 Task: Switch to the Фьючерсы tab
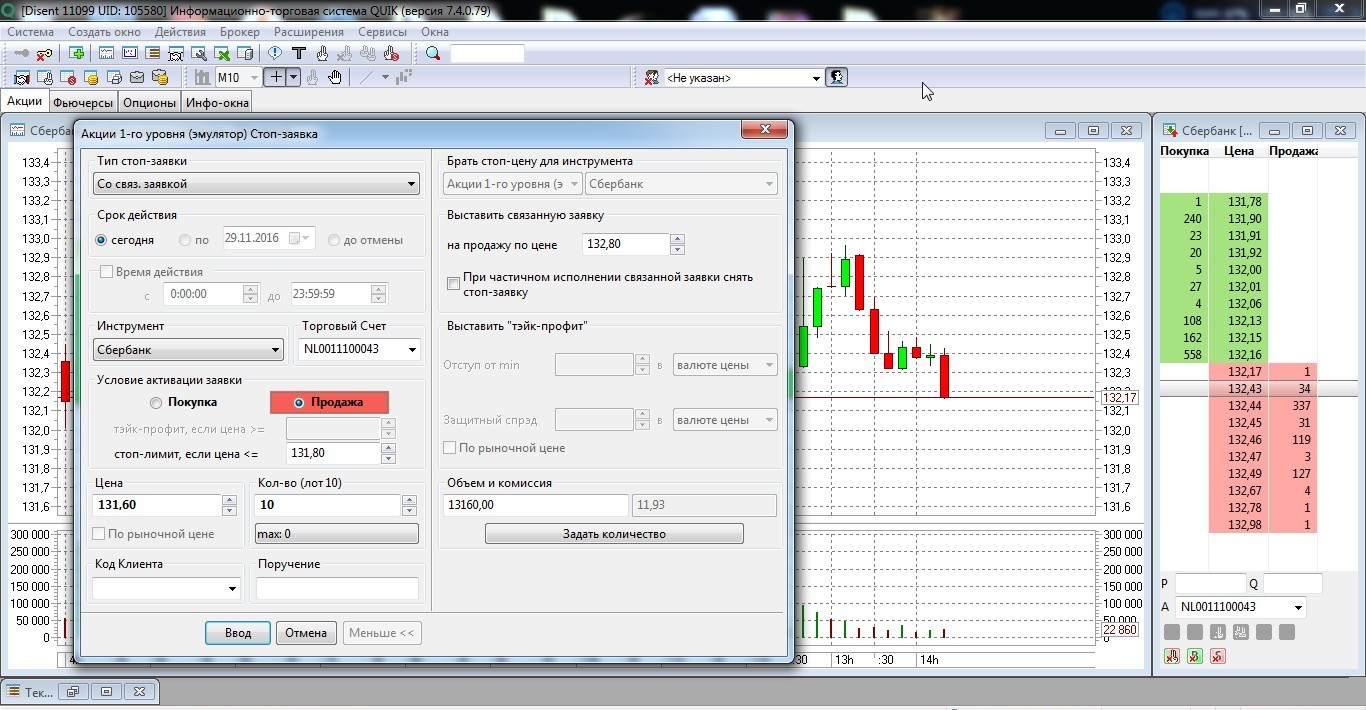point(83,102)
